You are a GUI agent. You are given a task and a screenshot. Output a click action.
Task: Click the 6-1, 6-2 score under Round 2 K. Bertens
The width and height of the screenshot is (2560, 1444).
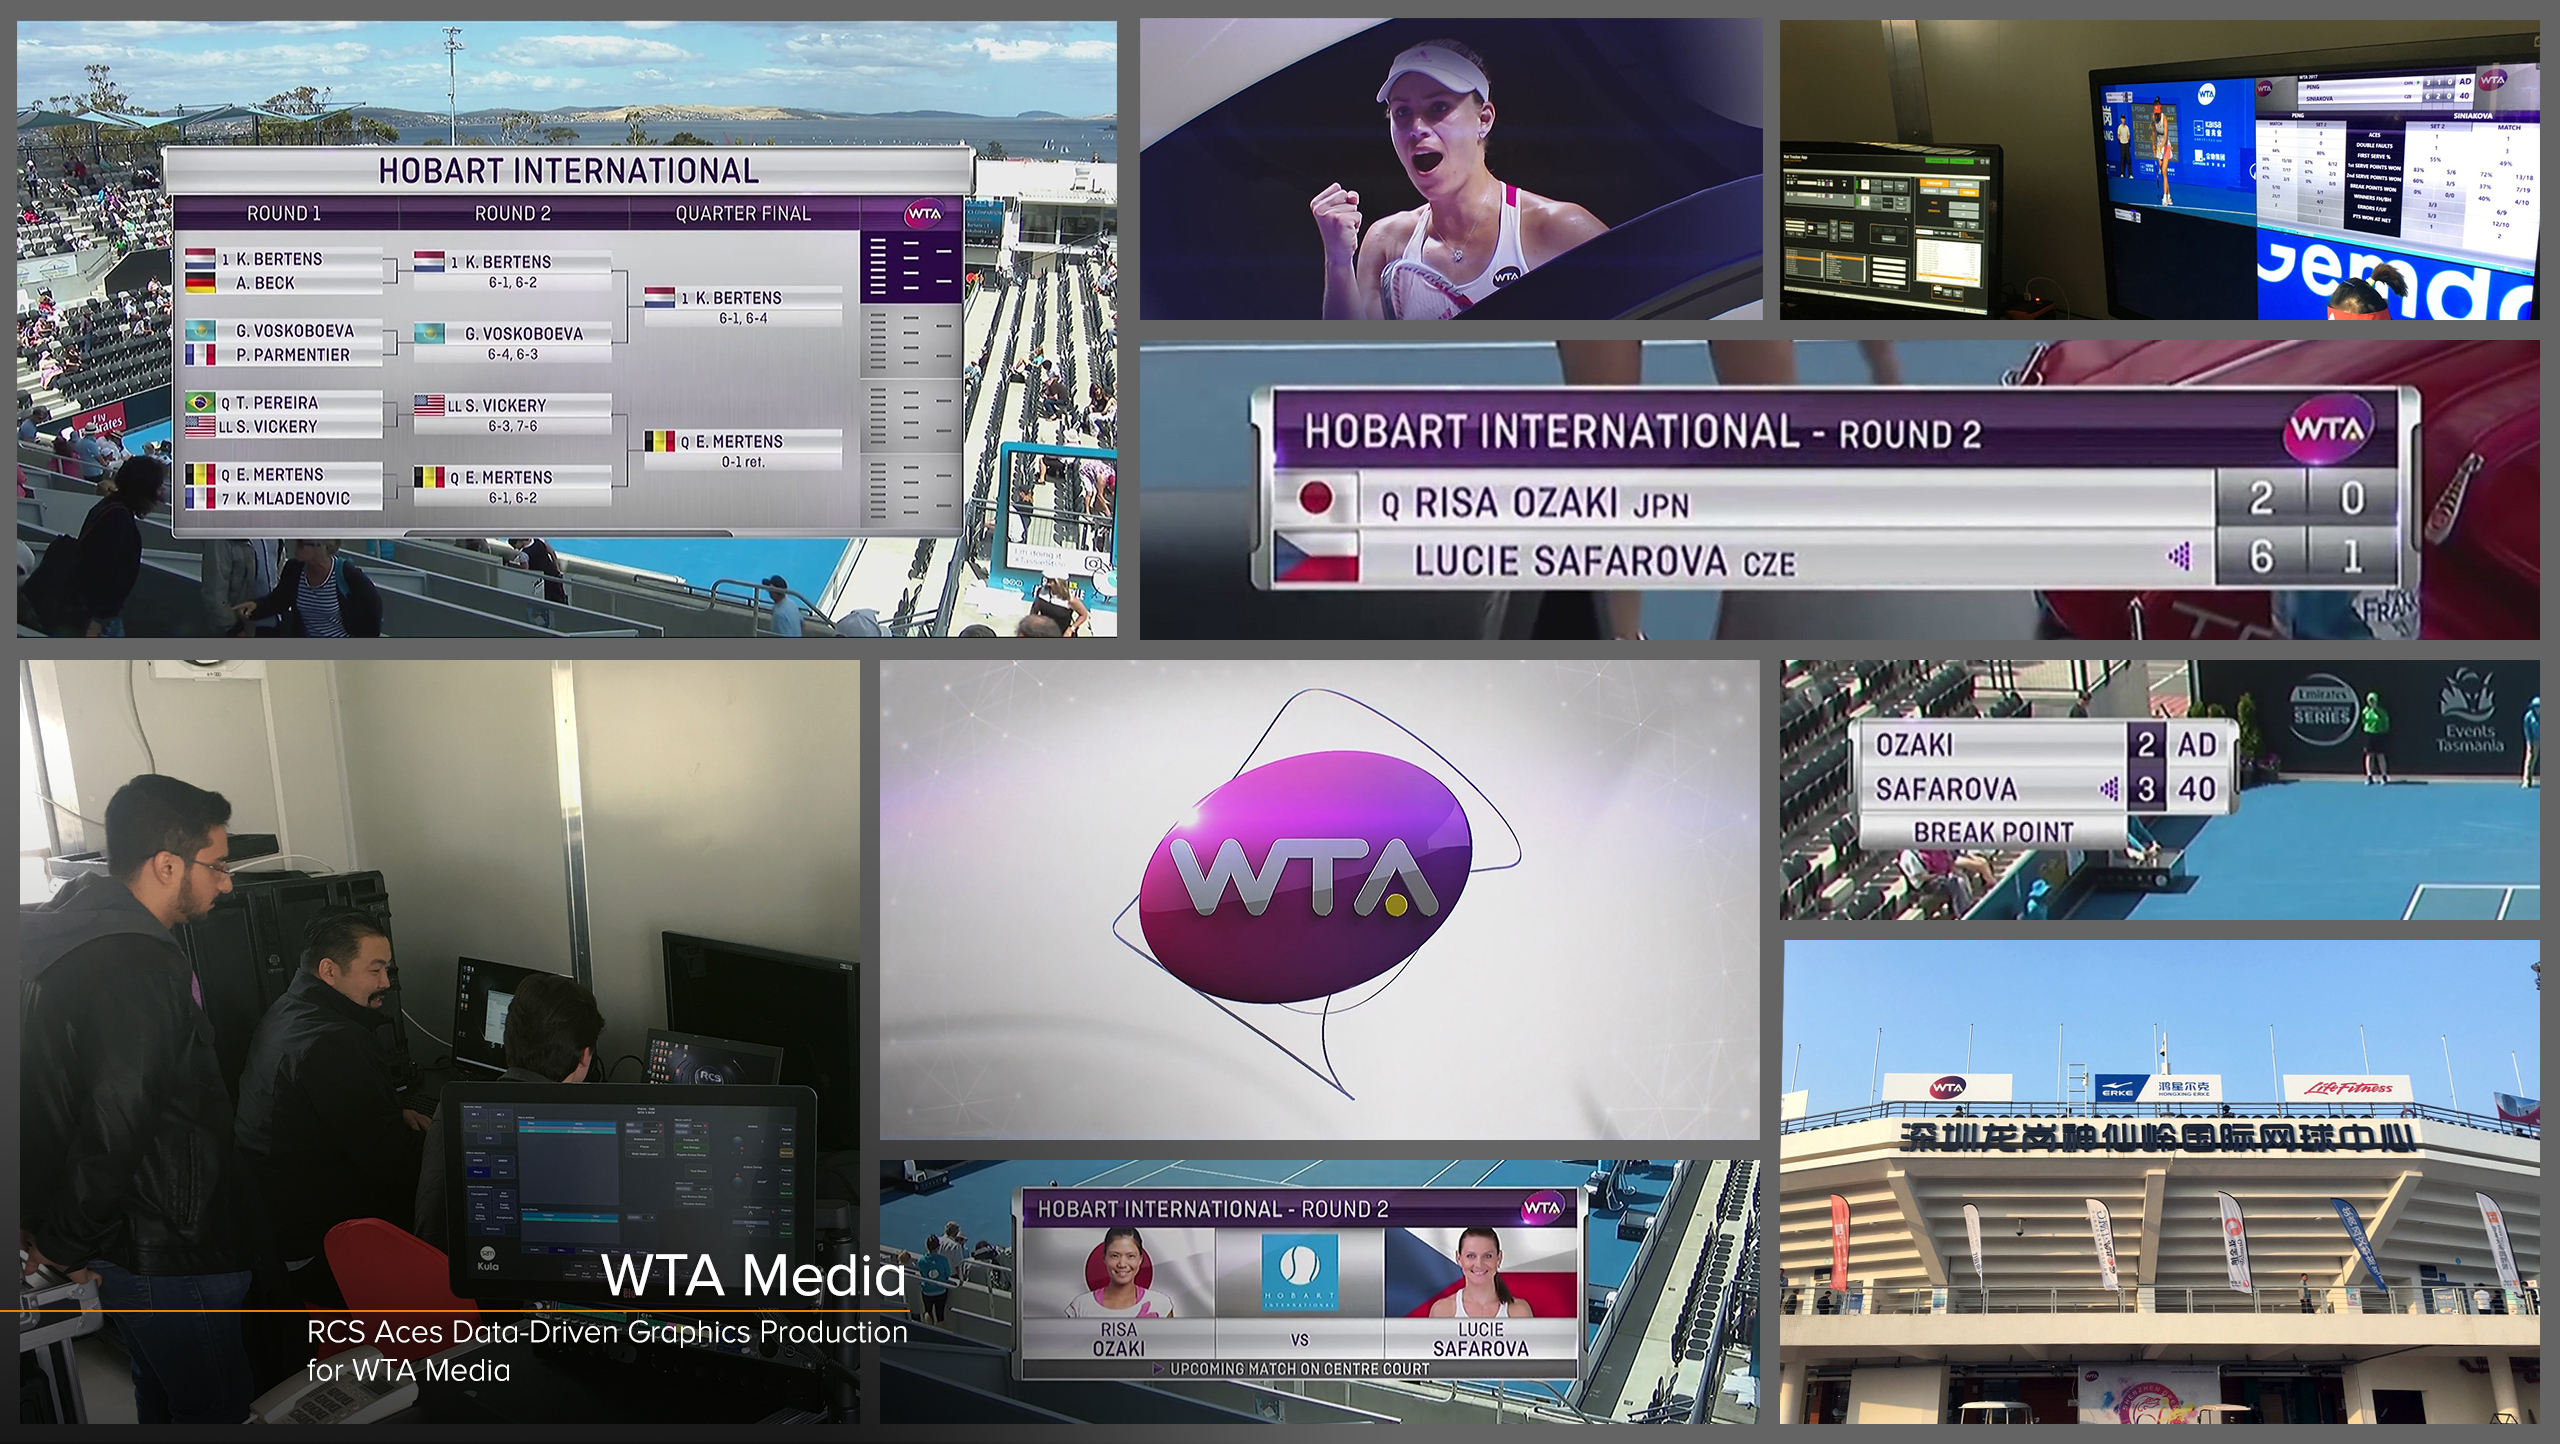click(x=512, y=282)
